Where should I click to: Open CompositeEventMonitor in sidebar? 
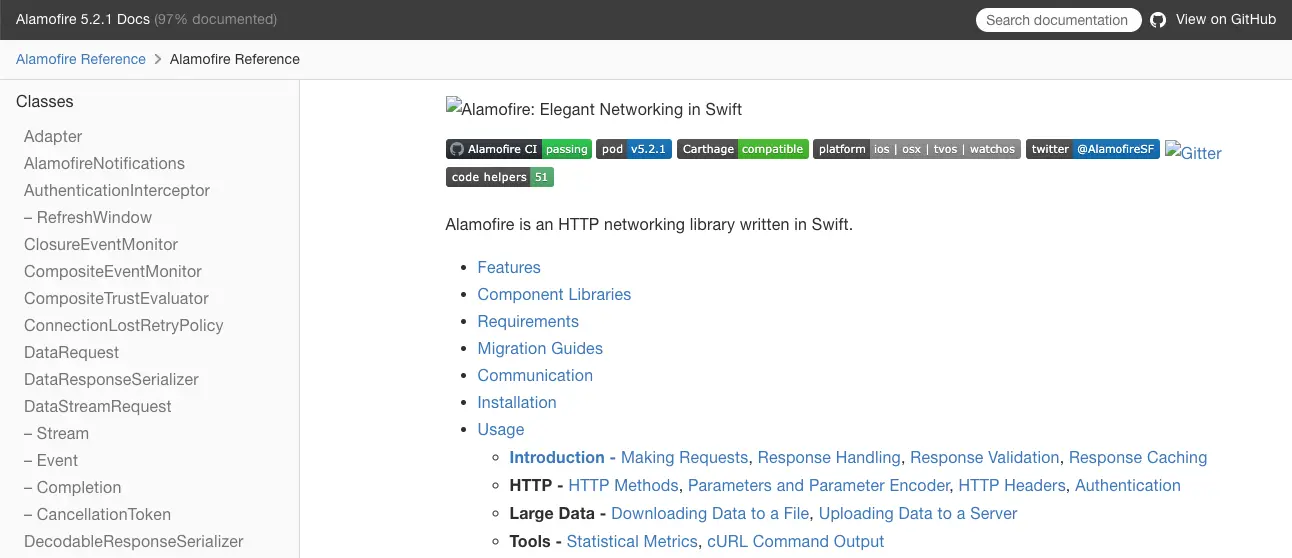point(113,271)
